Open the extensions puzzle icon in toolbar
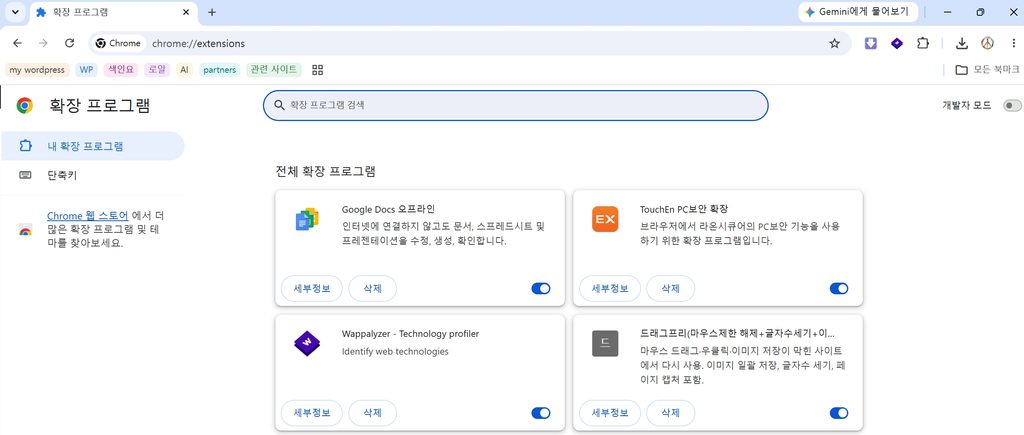This screenshot has width=1024, height=435. [922, 44]
